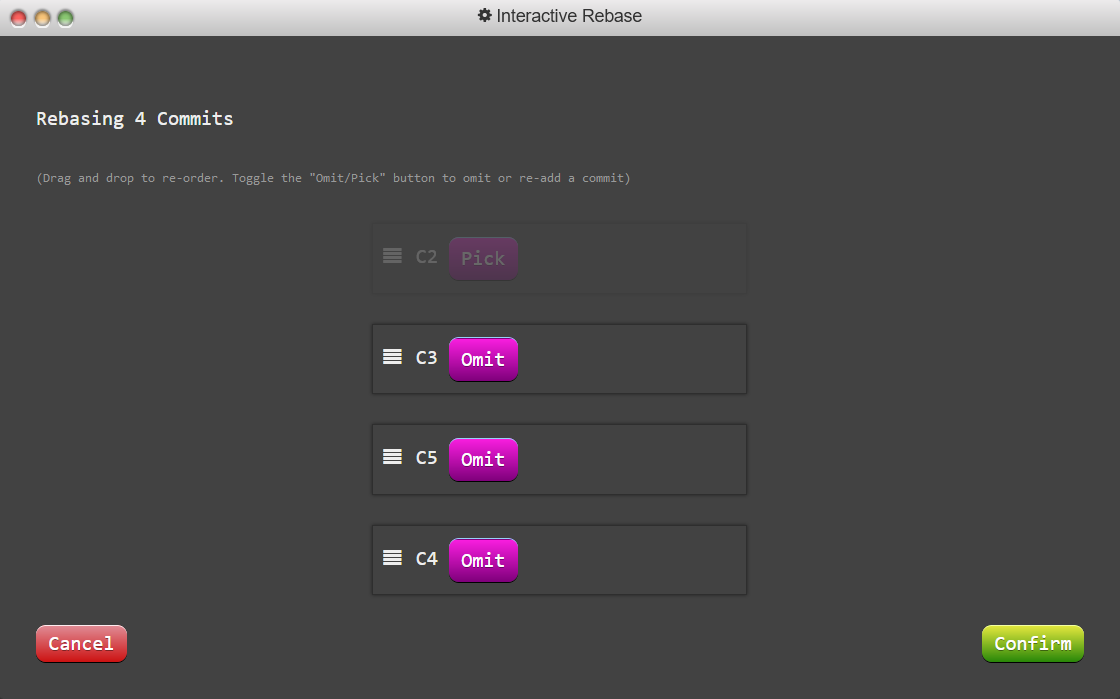Toggle the Omit button for commit C5
The image size is (1120, 699).
point(483,459)
